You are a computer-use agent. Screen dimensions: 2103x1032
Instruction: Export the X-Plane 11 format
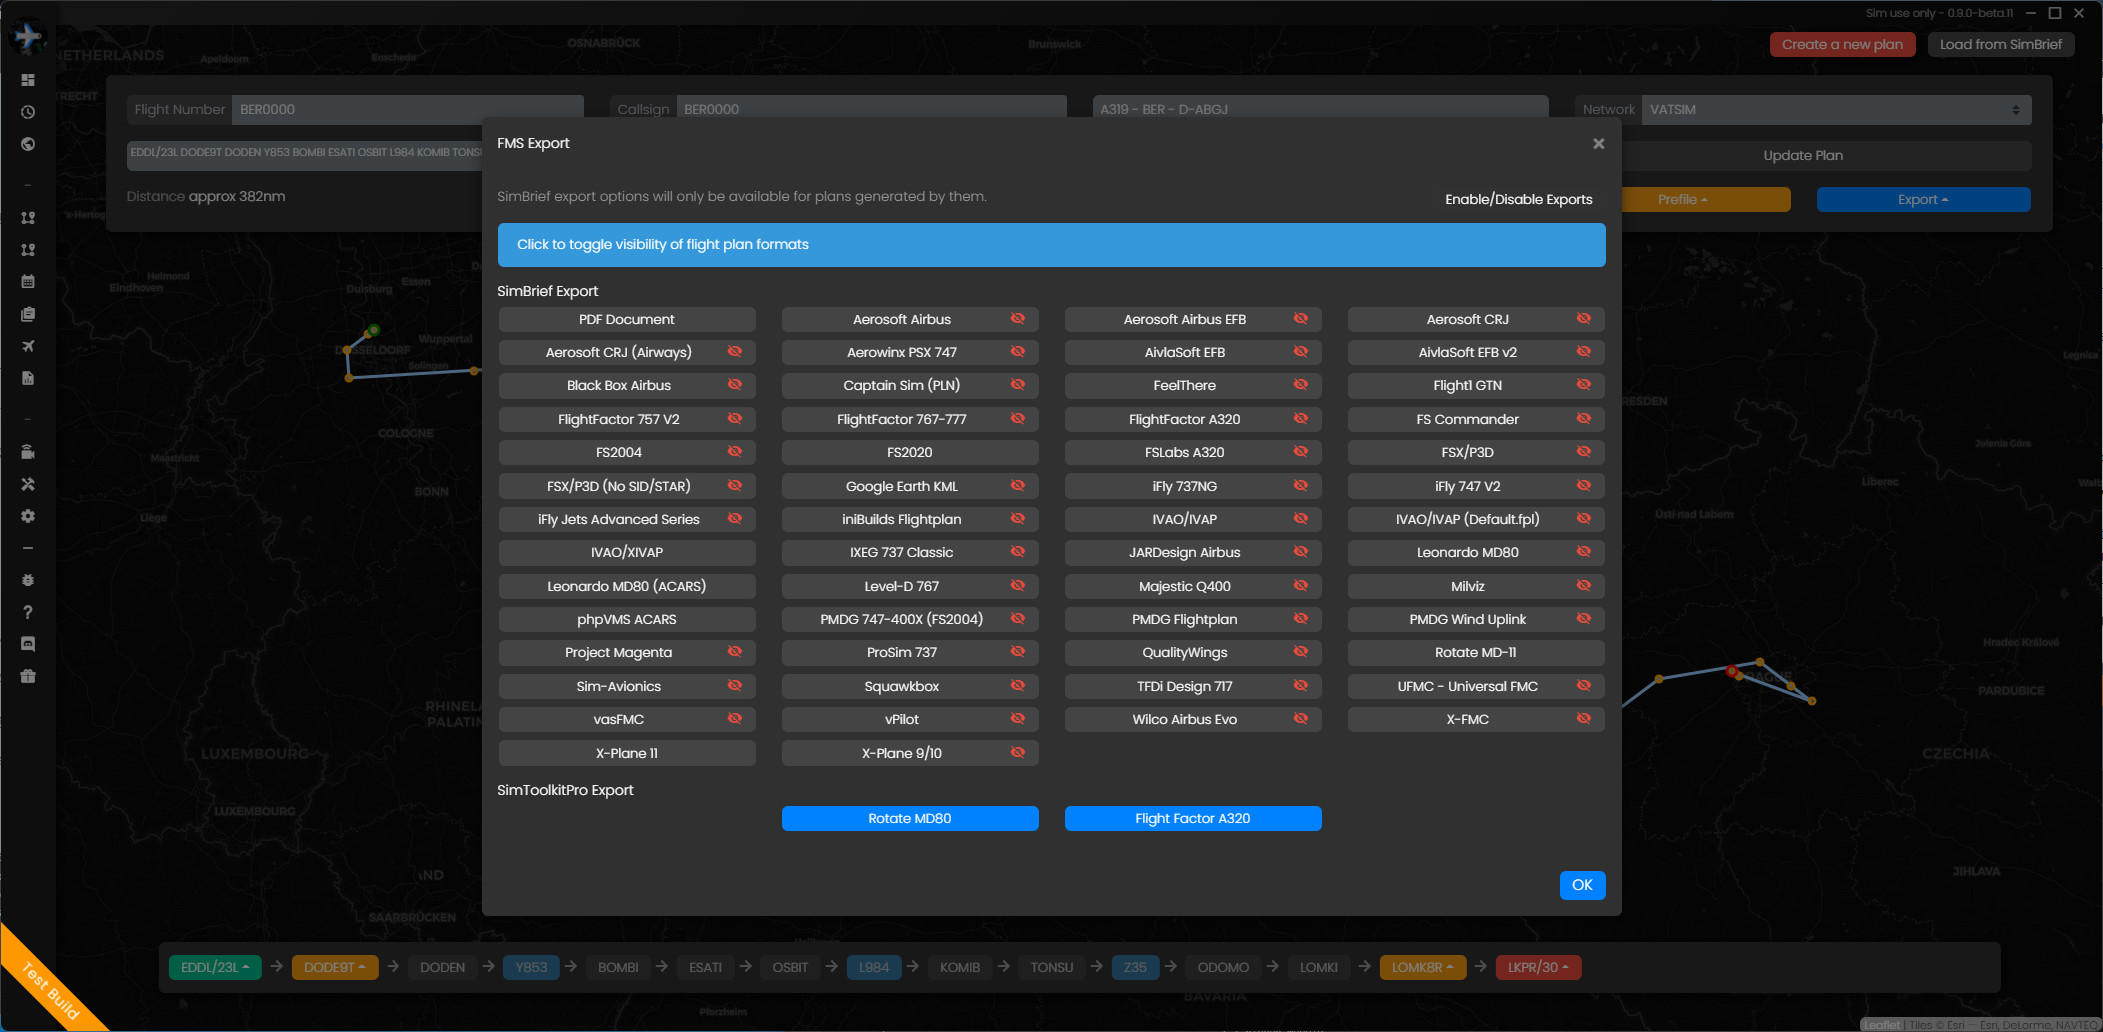point(627,753)
